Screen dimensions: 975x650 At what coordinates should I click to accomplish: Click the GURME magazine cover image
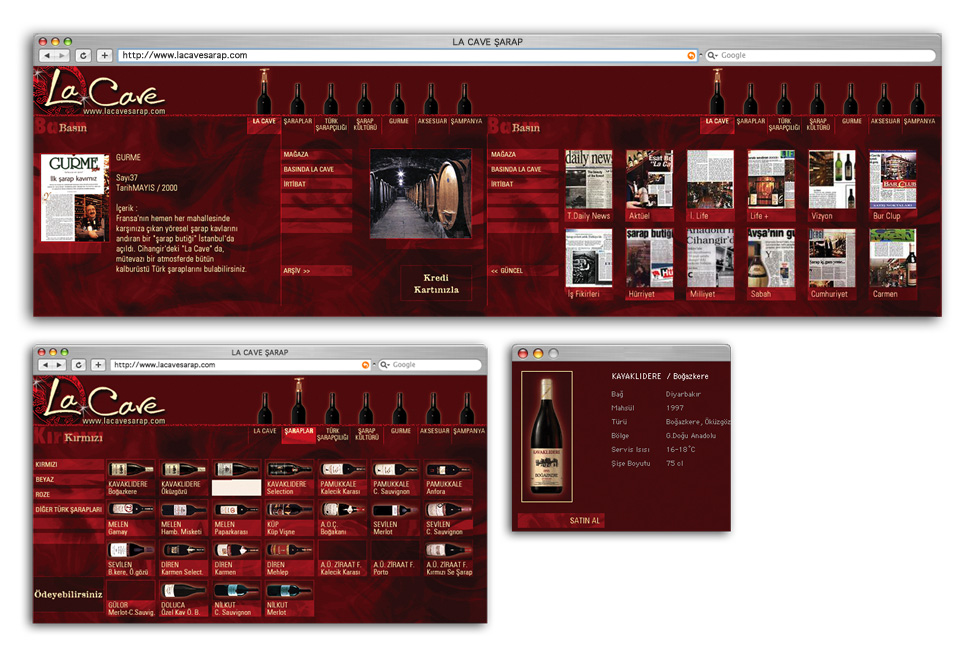coord(75,198)
